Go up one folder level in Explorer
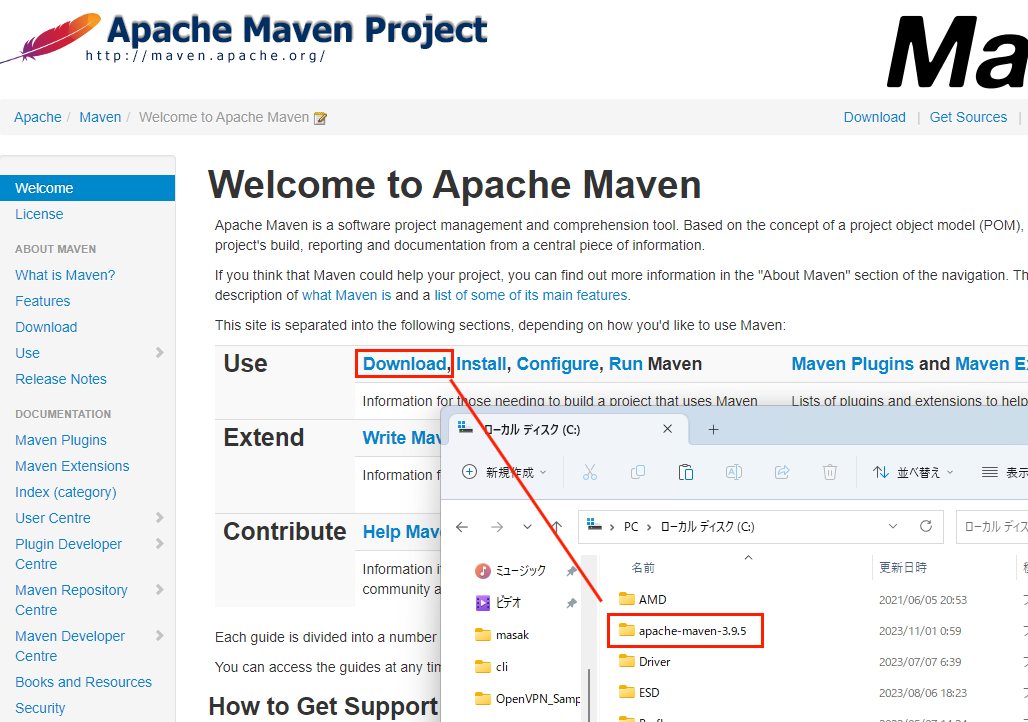 pyautogui.click(x=557, y=527)
